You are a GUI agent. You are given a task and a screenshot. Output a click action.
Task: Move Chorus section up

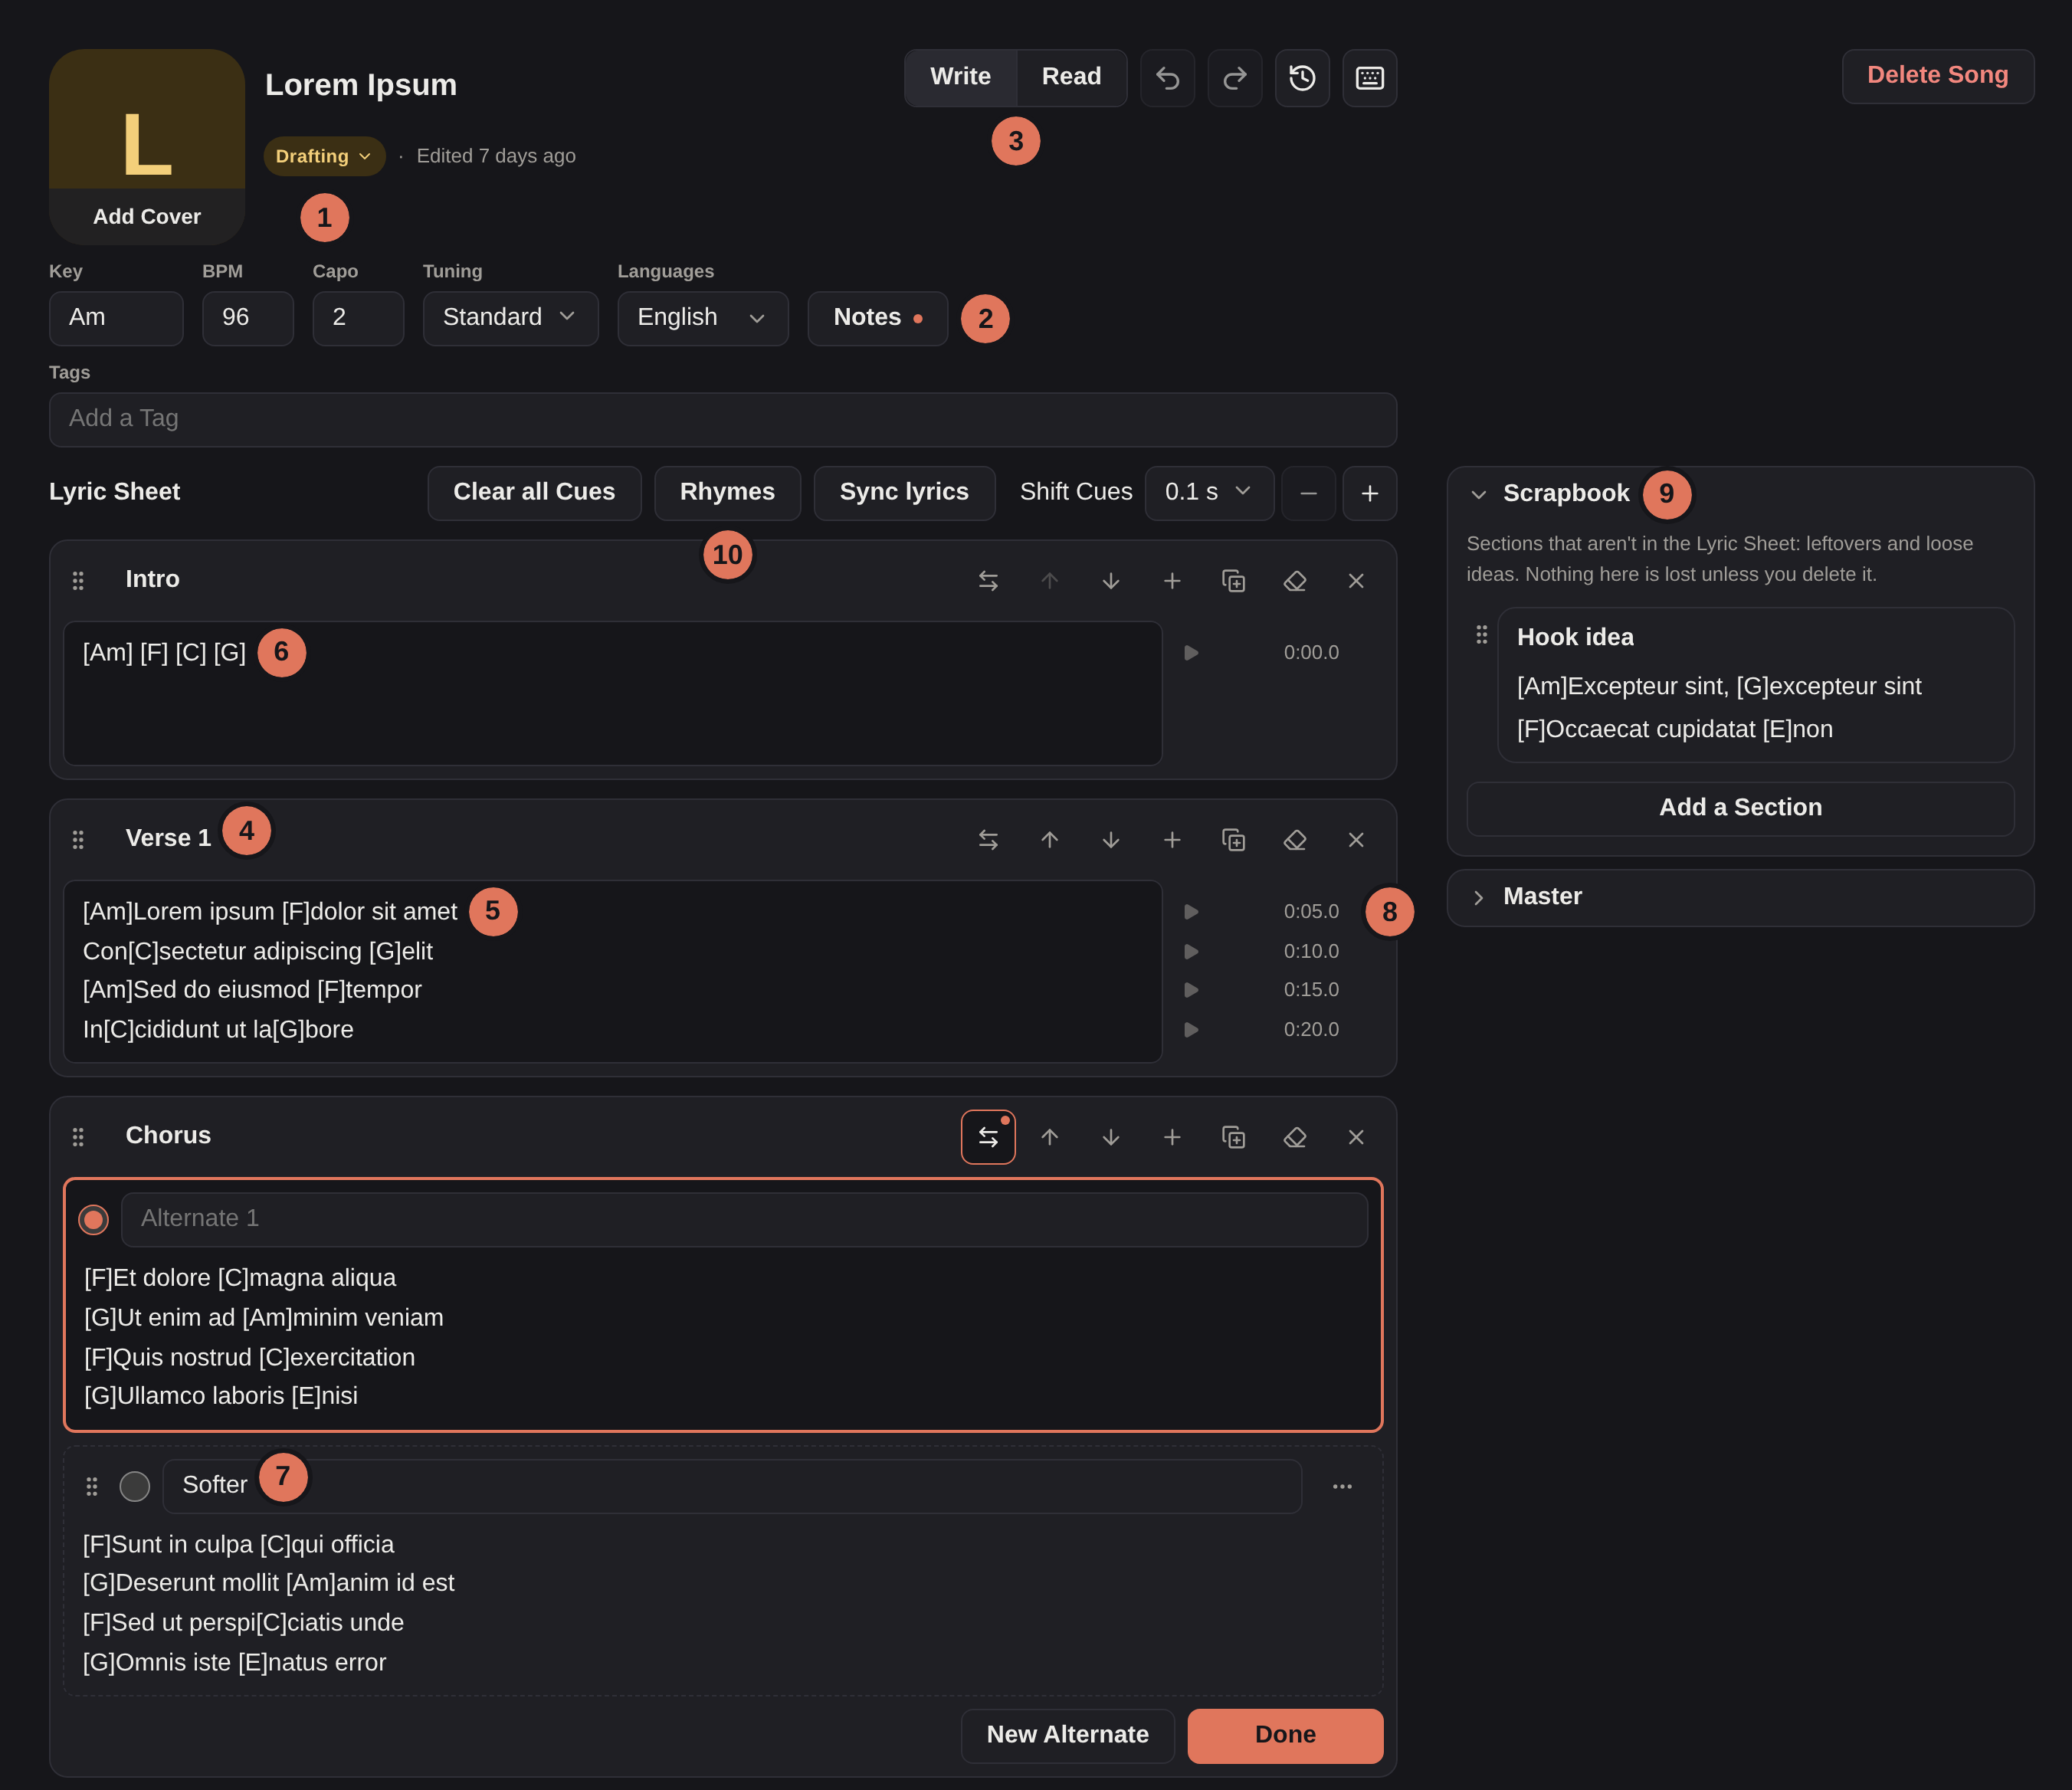[x=1049, y=1137]
